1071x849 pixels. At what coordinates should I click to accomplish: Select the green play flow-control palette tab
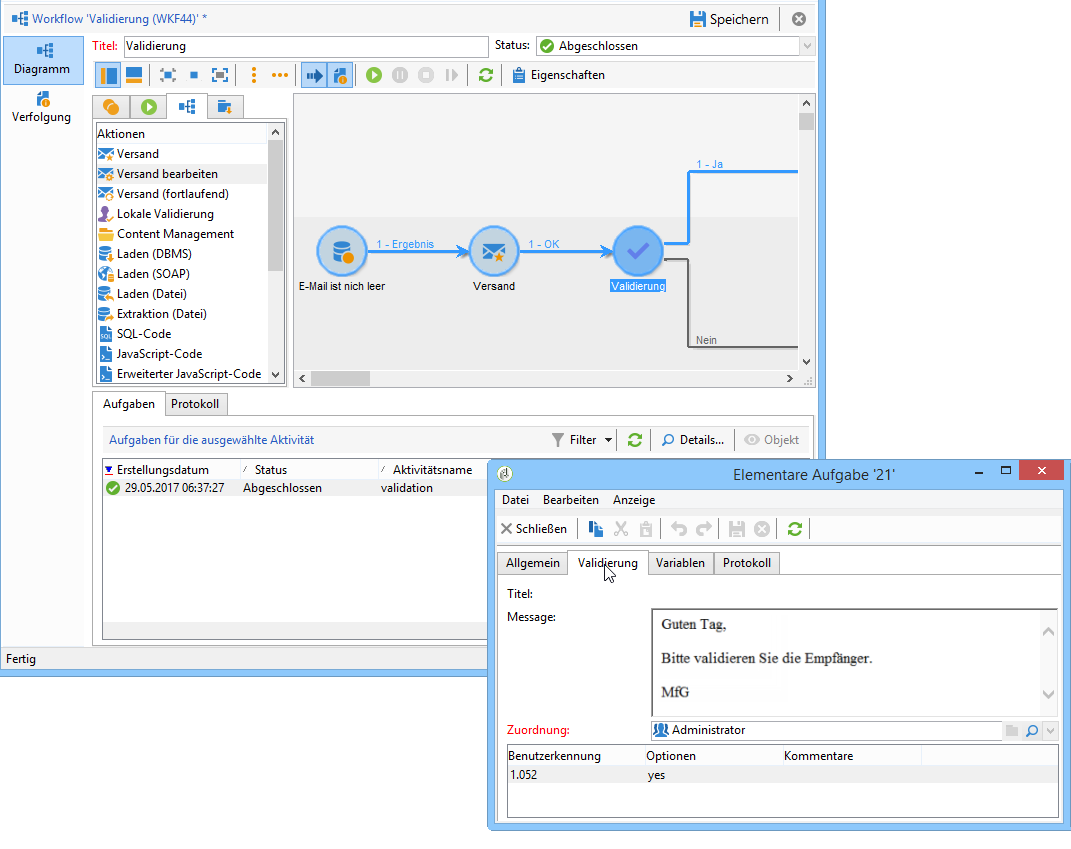(149, 107)
